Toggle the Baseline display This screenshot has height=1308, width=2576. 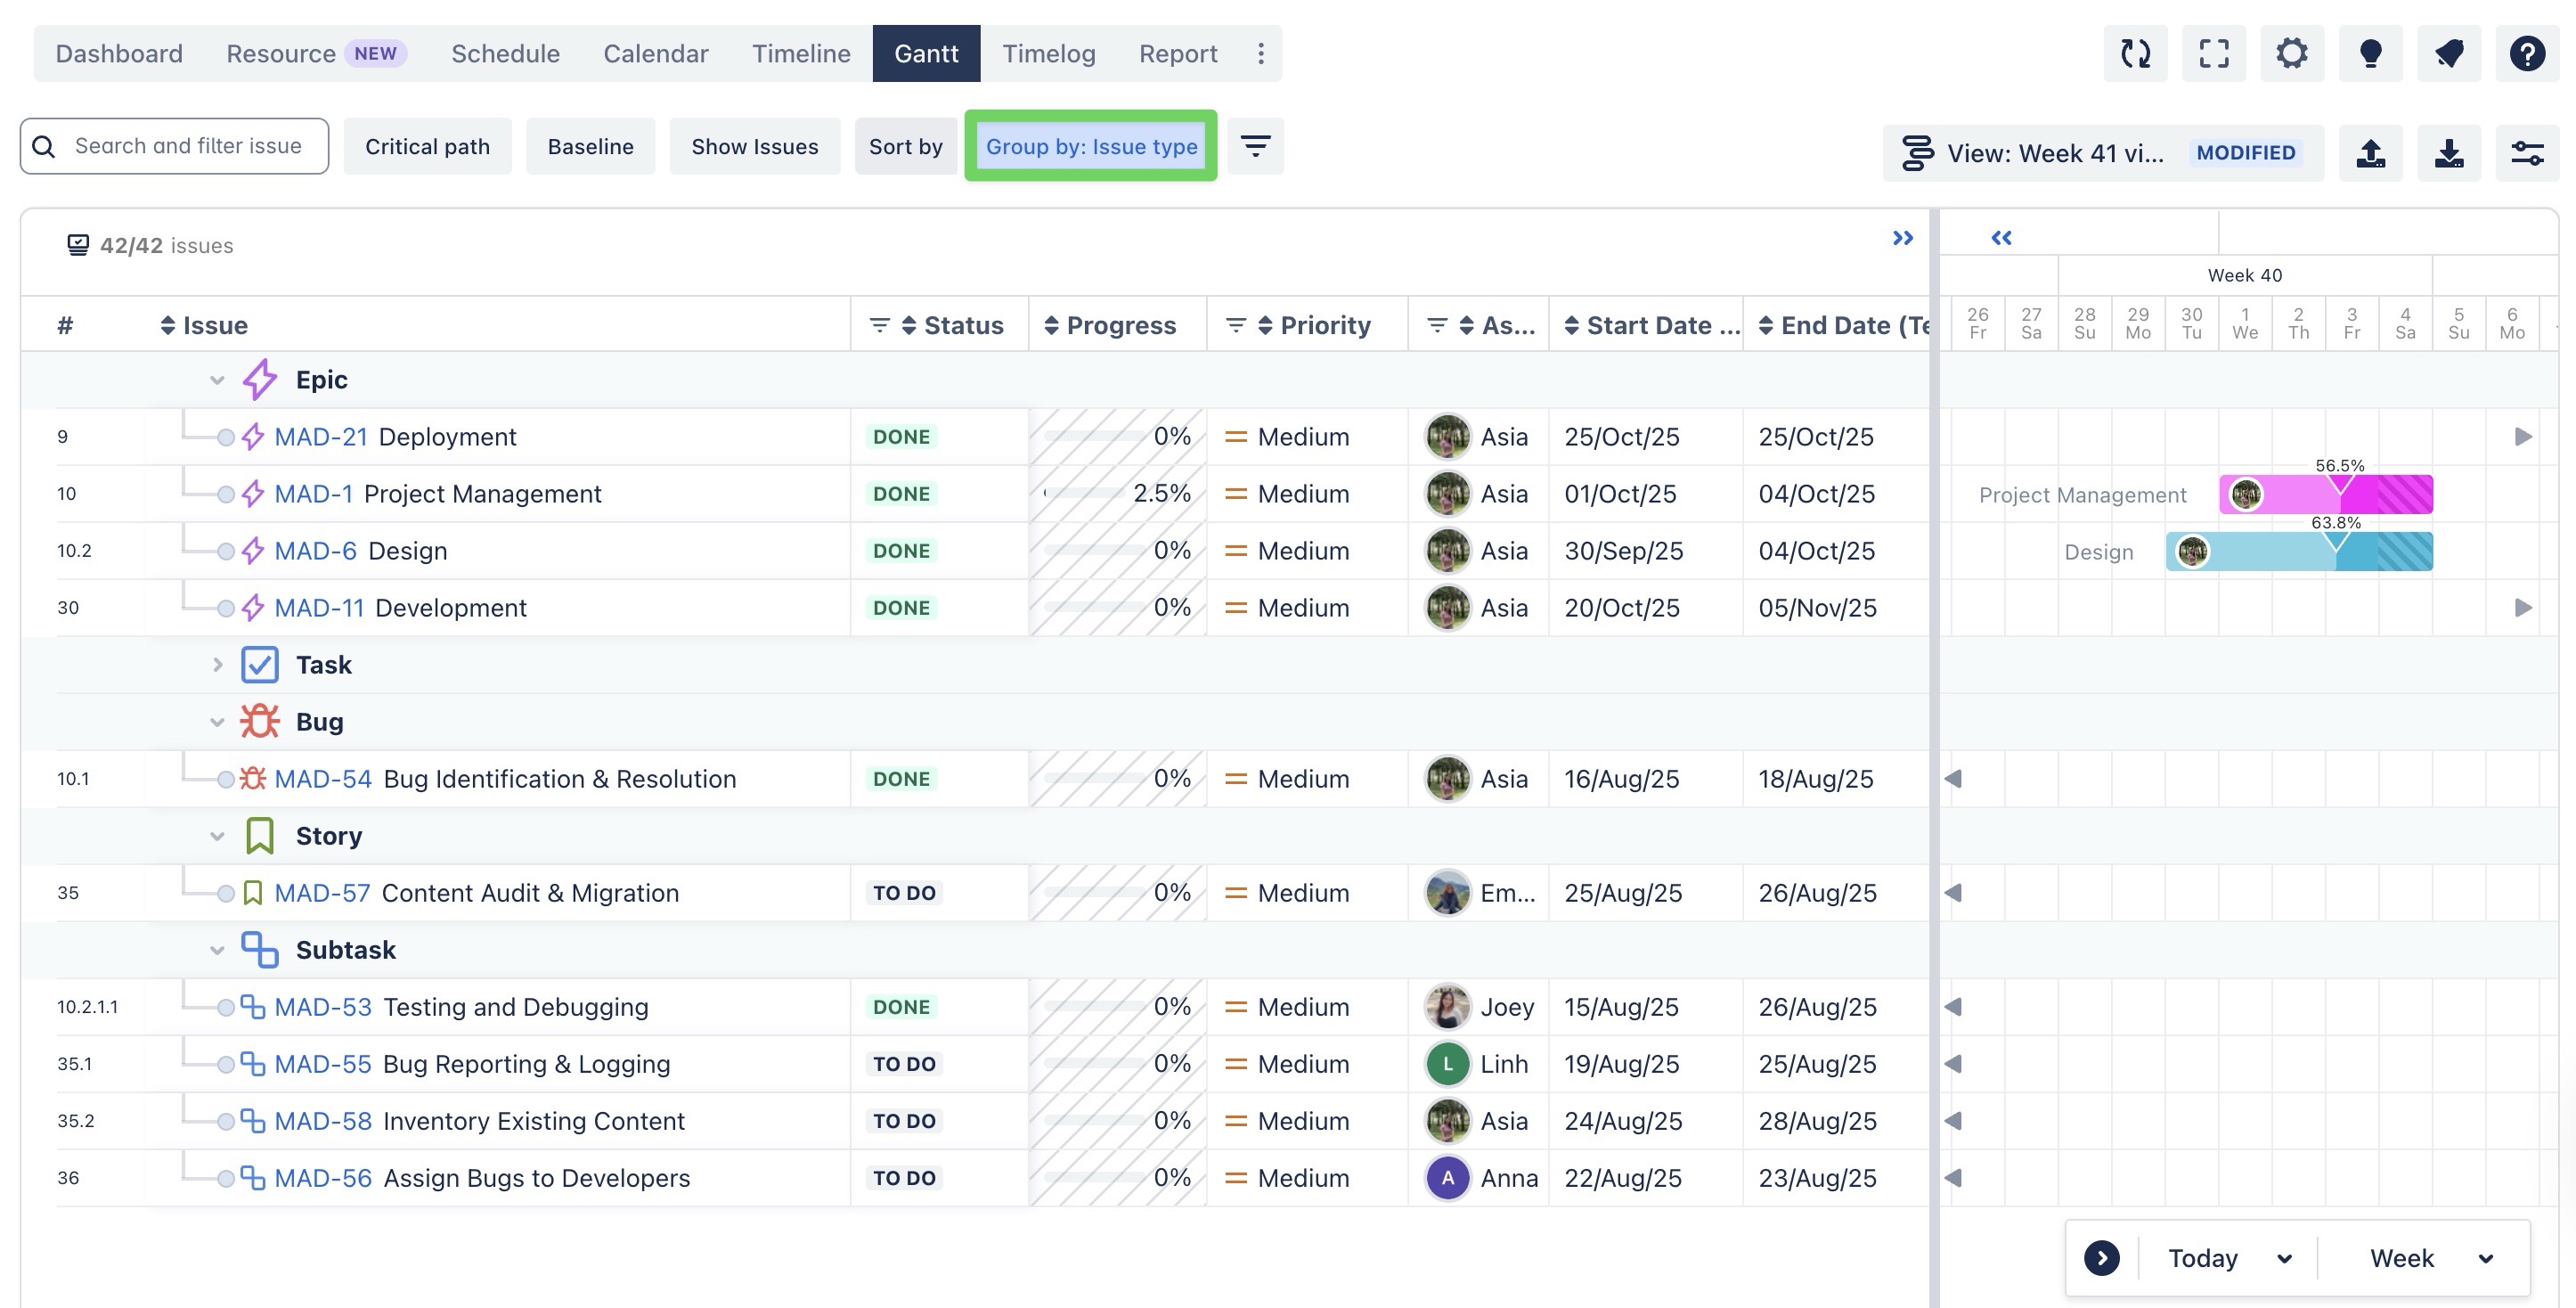tap(590, 146)
